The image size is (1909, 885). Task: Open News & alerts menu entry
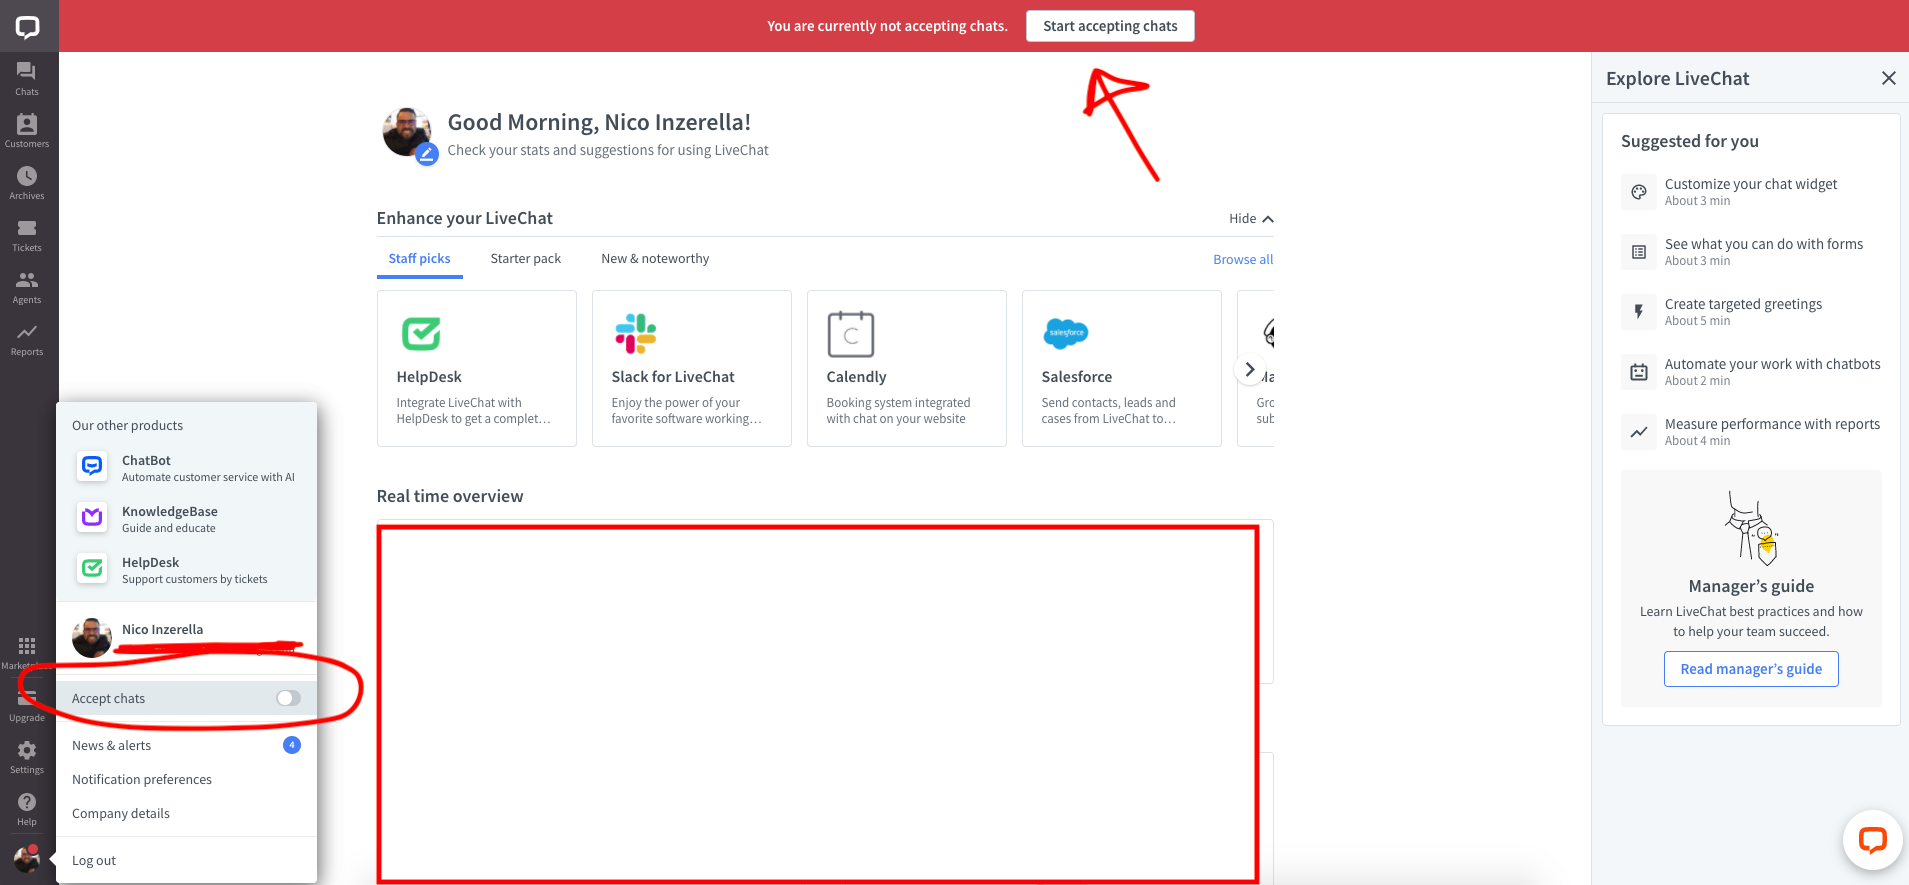coord(186,745)
